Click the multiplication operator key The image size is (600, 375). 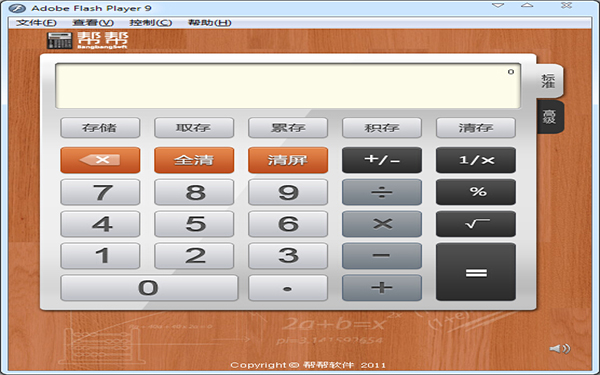[382, 224]
